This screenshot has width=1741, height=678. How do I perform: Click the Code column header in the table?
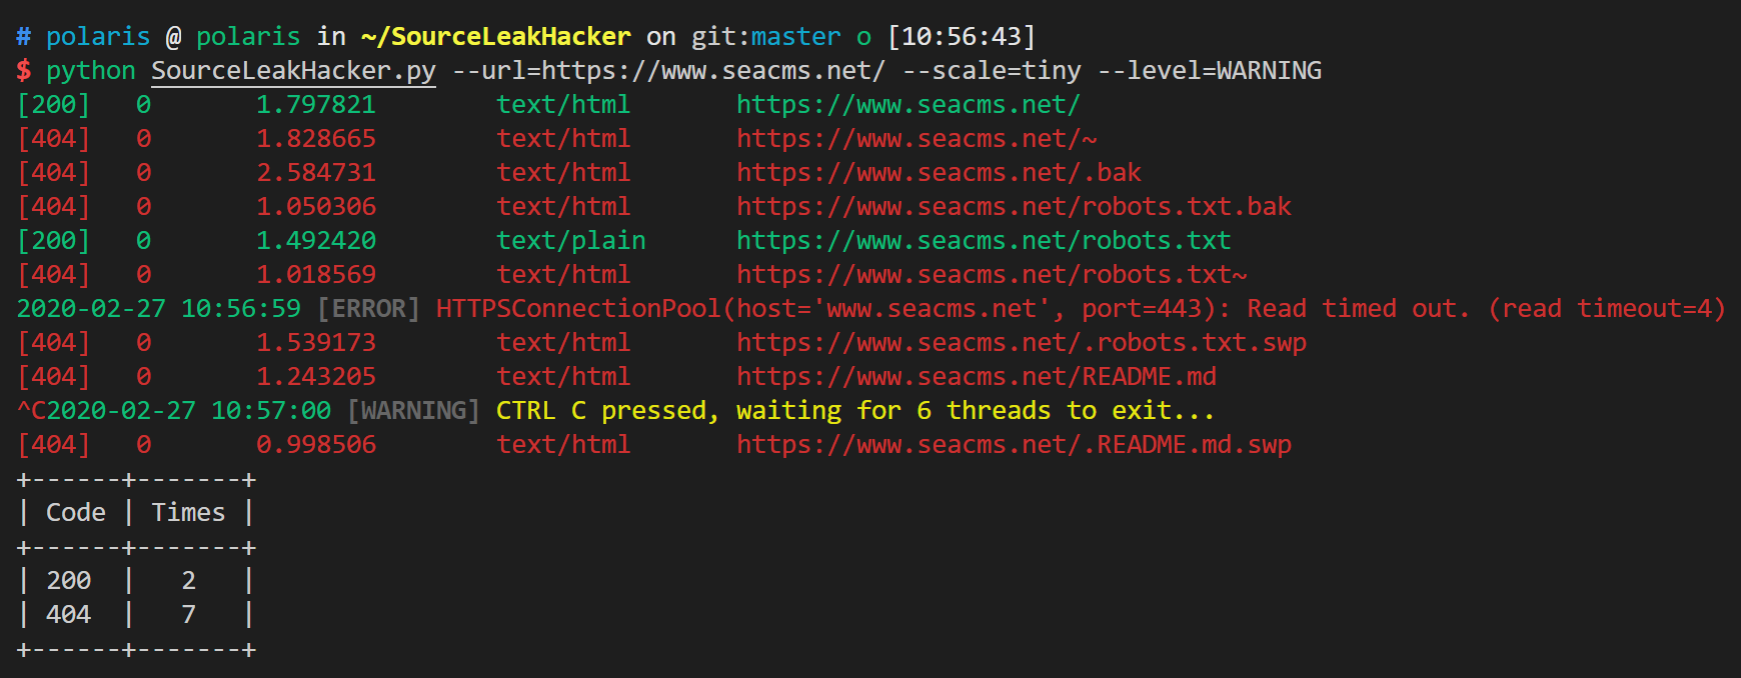coord(76,512)
